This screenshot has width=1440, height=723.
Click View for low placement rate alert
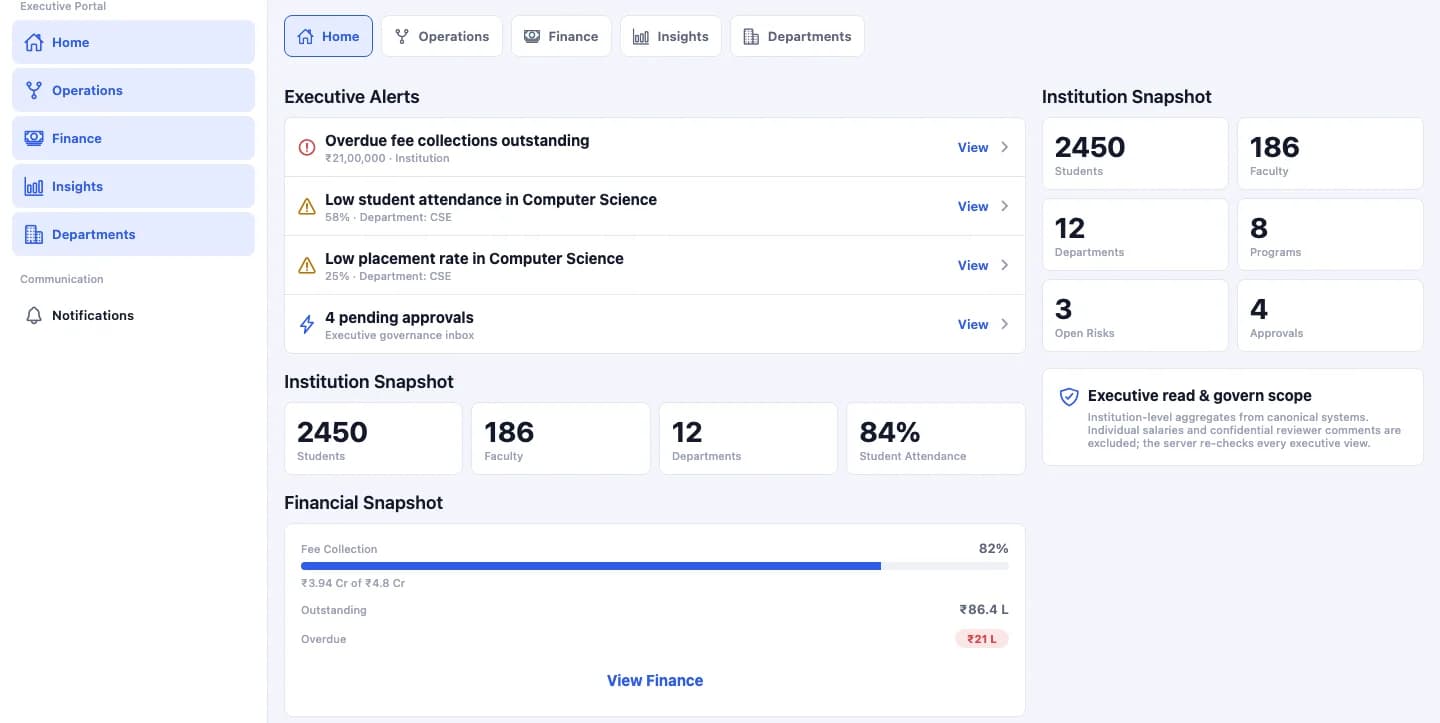(973, 265)
